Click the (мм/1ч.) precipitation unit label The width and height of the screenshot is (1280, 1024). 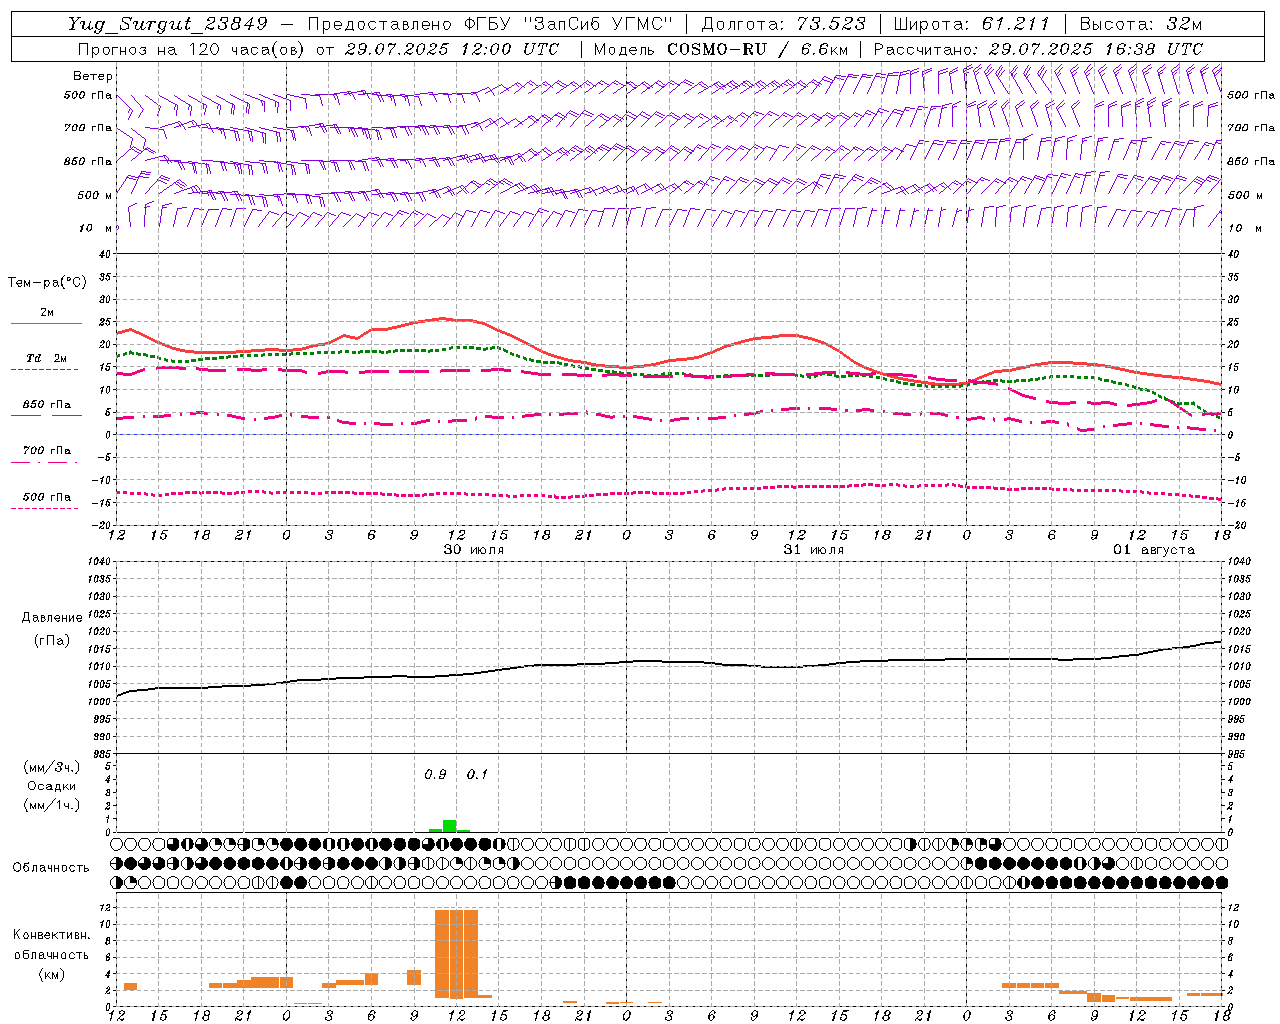(x=52, y=805)
